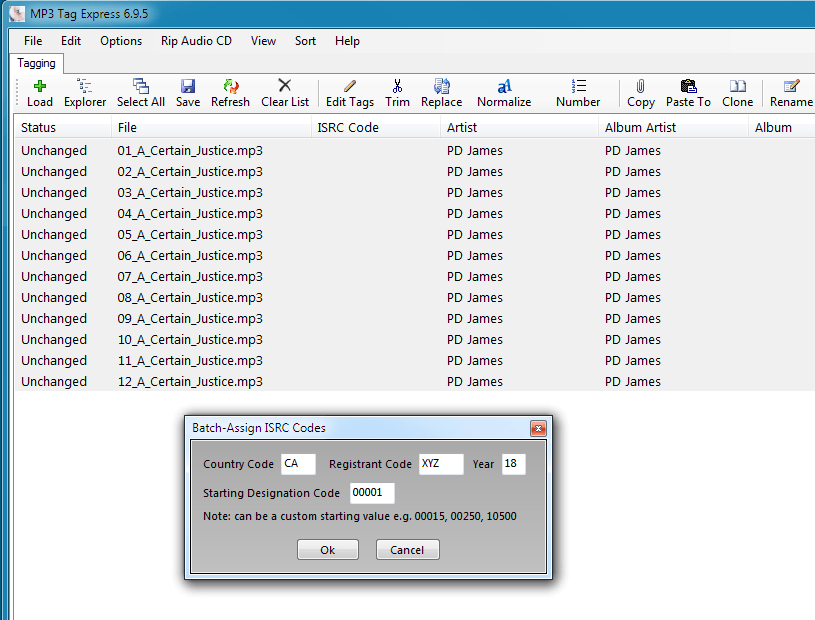
Task: Clear the current file list
Action: click(283, 92)
